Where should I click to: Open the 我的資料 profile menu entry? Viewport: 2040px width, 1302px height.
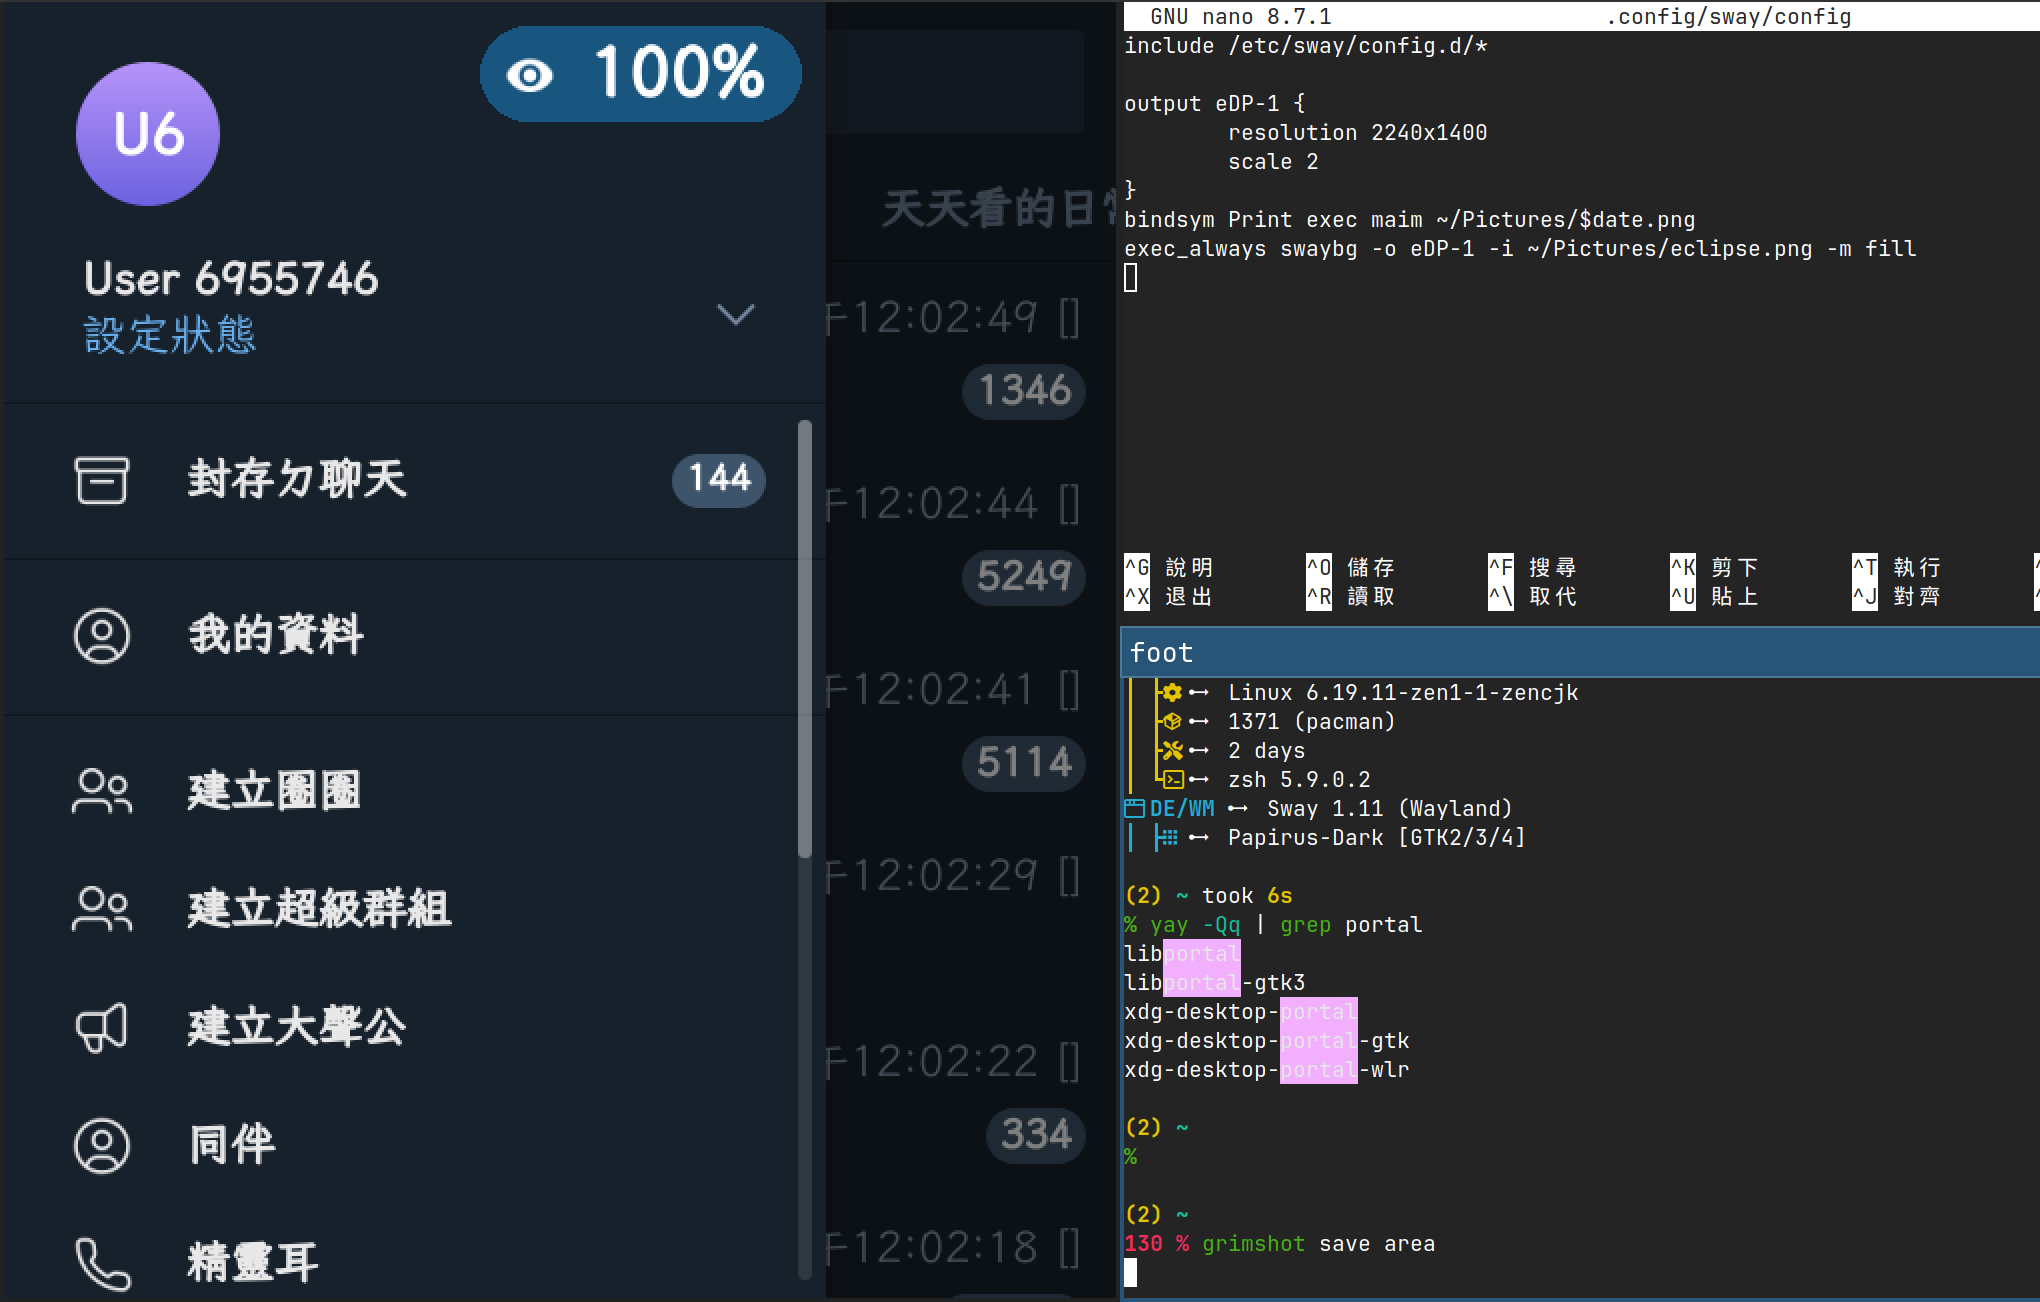coord(276,636)
